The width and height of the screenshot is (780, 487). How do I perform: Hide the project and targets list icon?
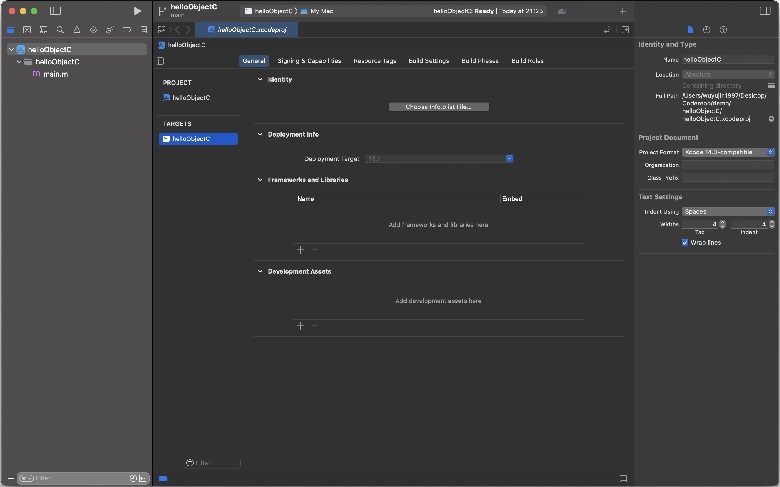161,61
